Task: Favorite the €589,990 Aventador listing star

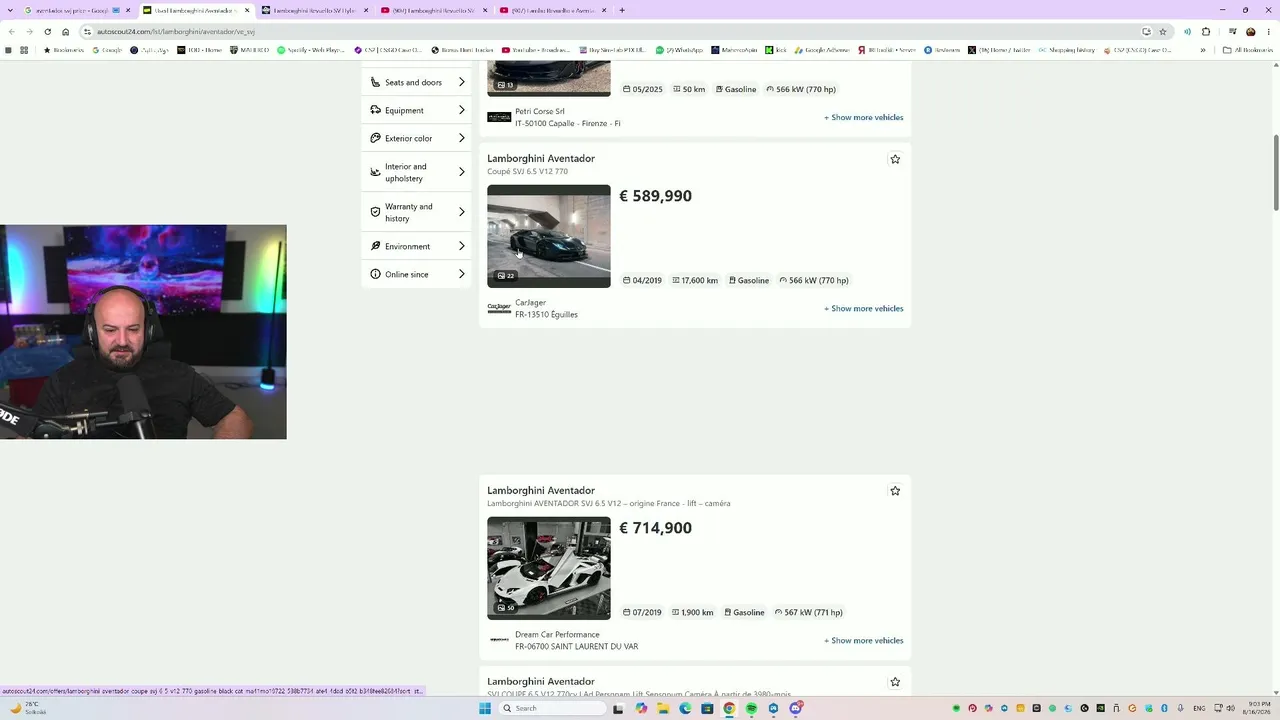Action: [x=895, y=159]
